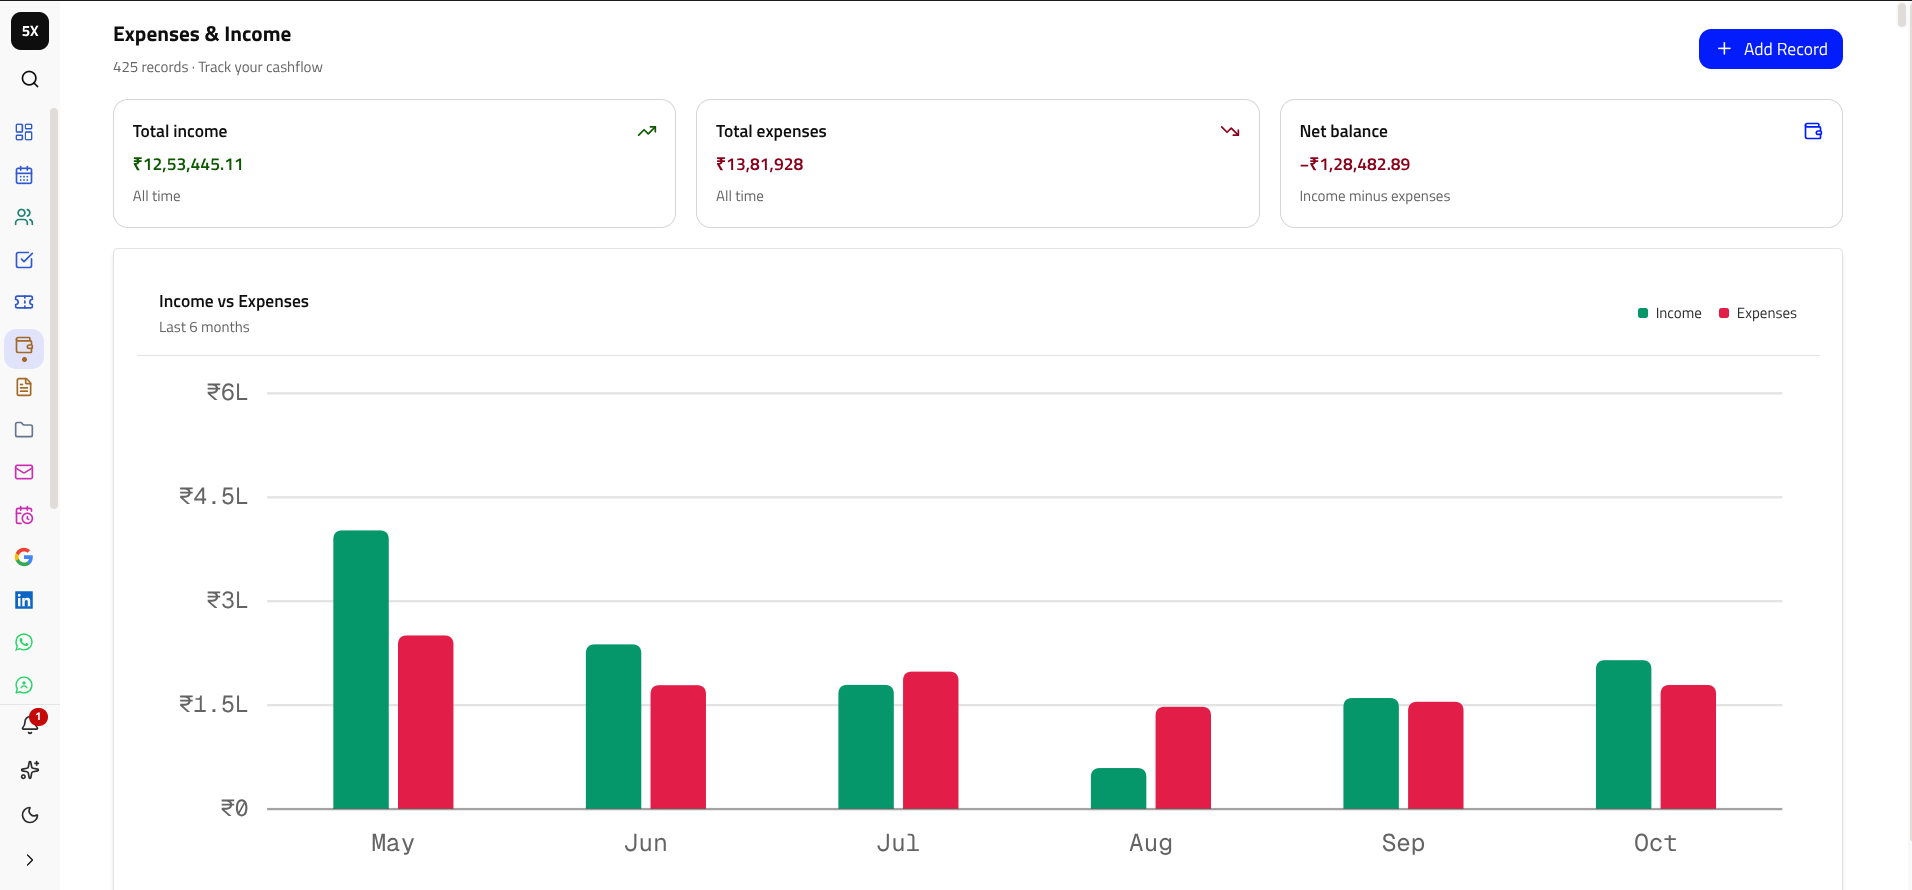The width and height of the screenshot is (1912, 890).
Task: Open the document notes icon
Action: click(x=24, y=387)
